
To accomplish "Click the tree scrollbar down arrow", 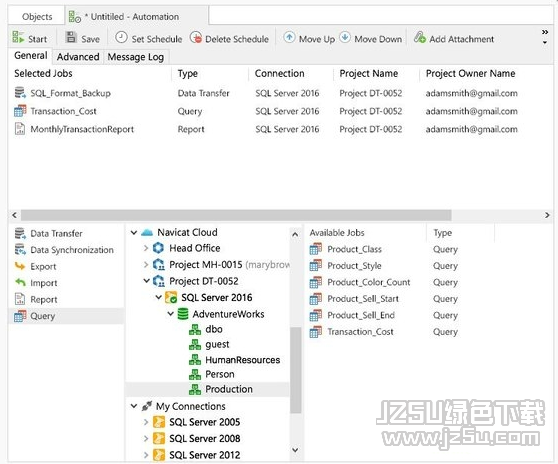I will [x=295, y=450].
